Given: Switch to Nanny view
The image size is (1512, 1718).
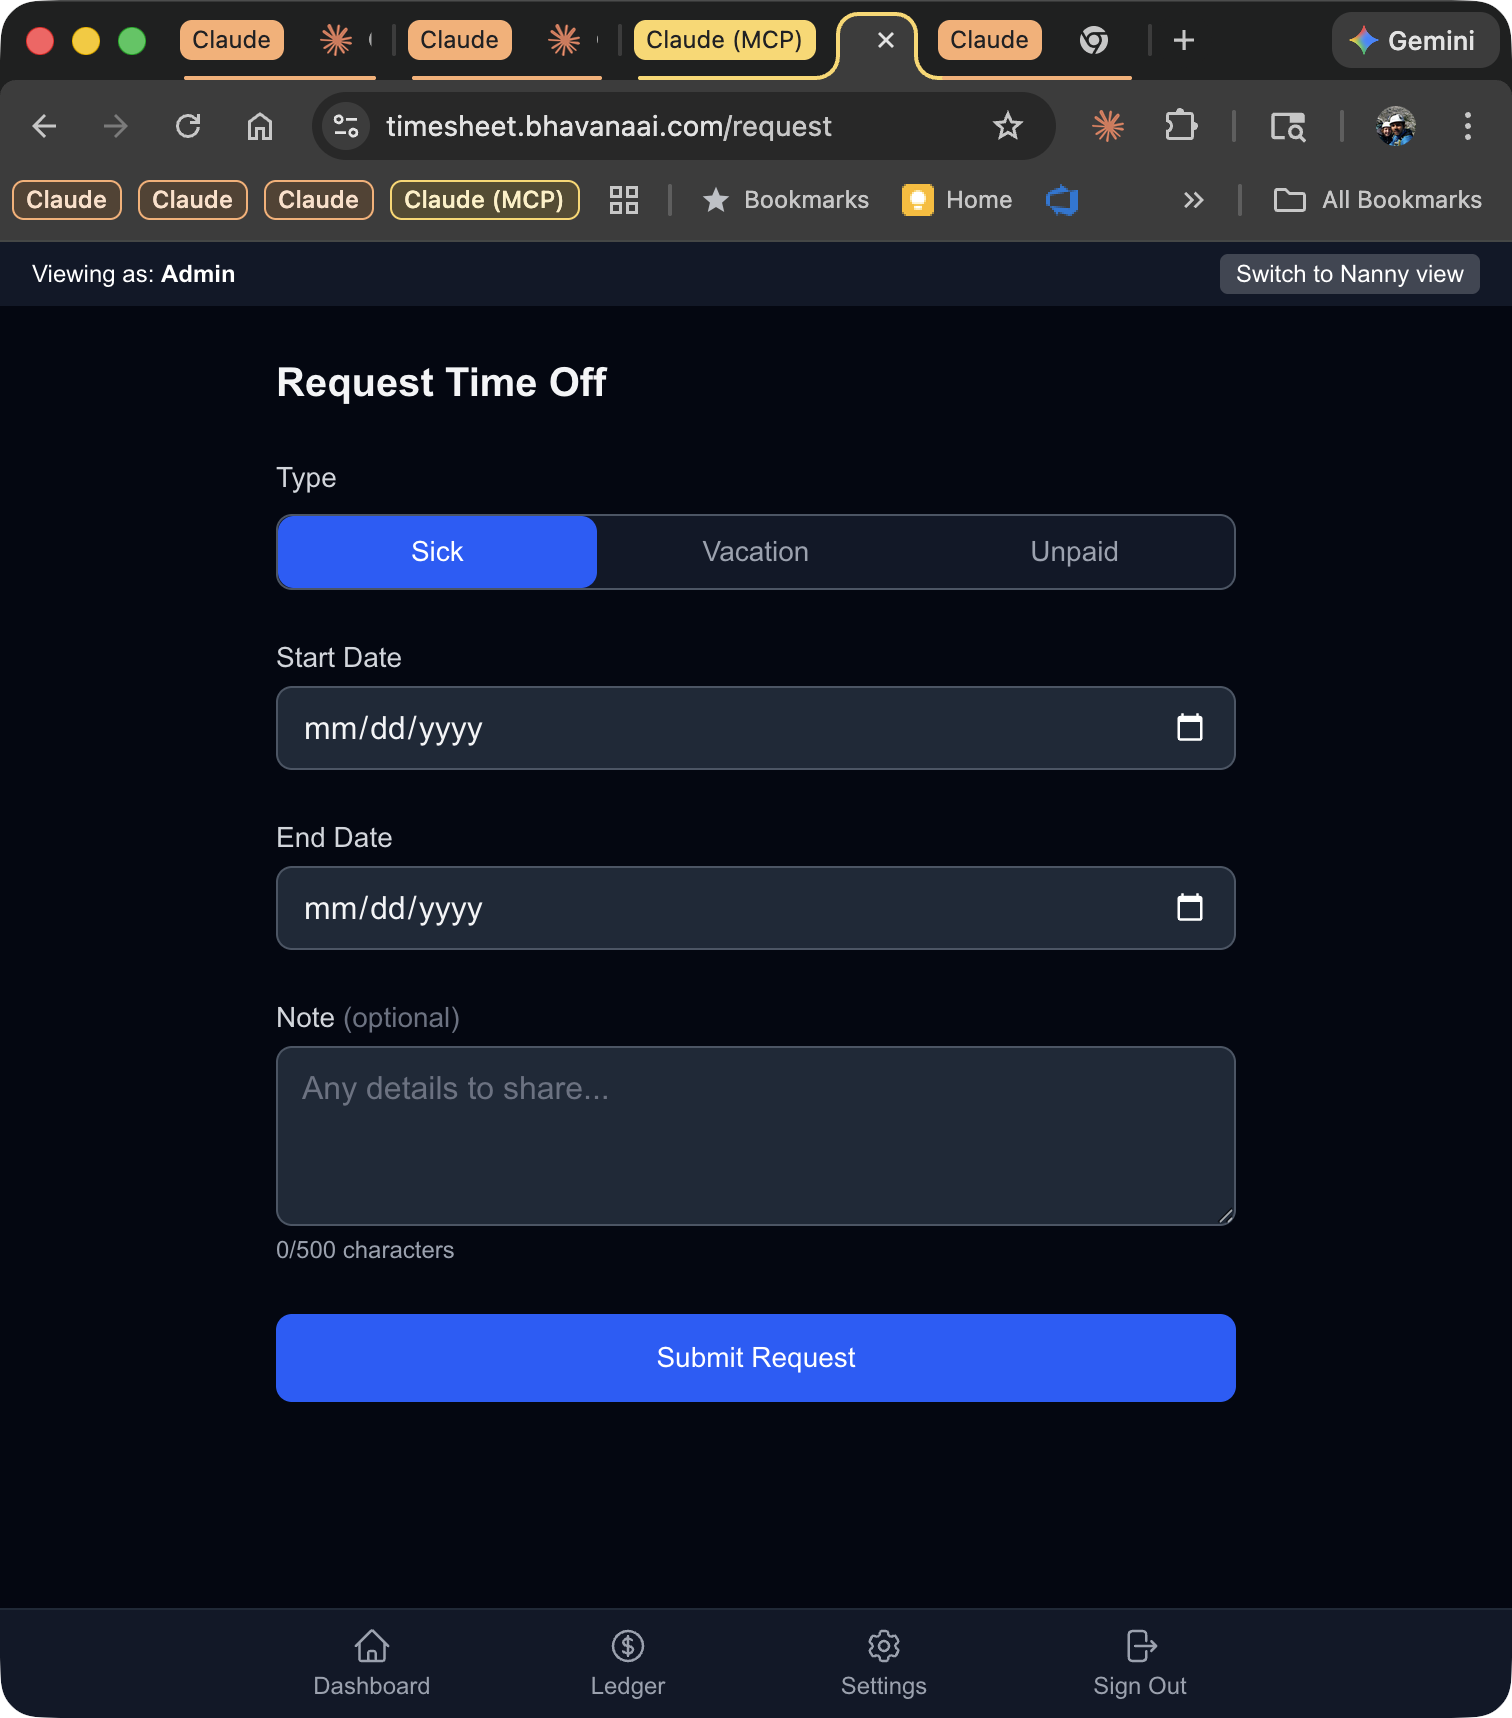Looking at the screenshot, I should coord(1349,274).
